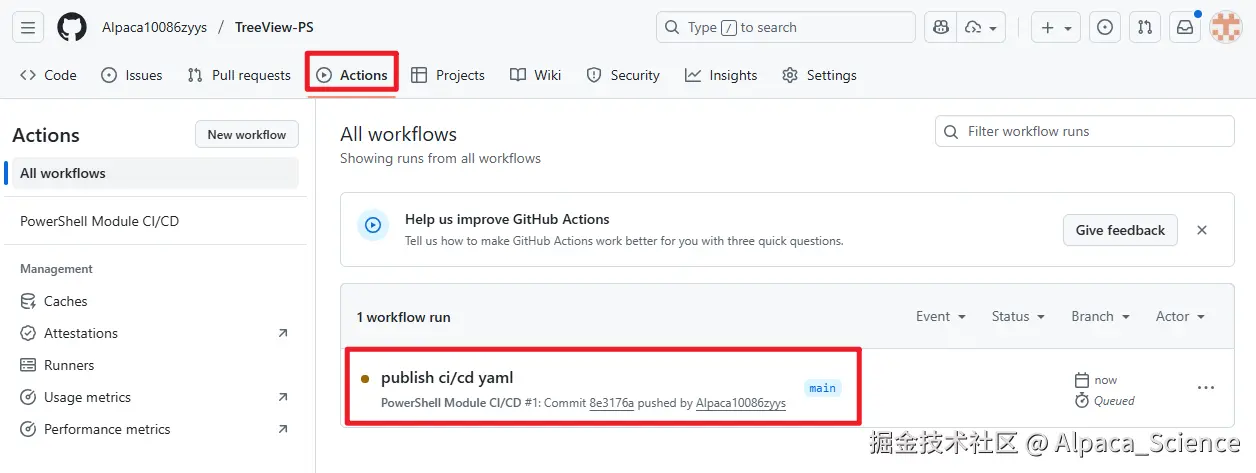The height and width of the screenshot is (473, 1256).
Task: Open the three-dot menu for workflow run
Action: point(1206,388)
